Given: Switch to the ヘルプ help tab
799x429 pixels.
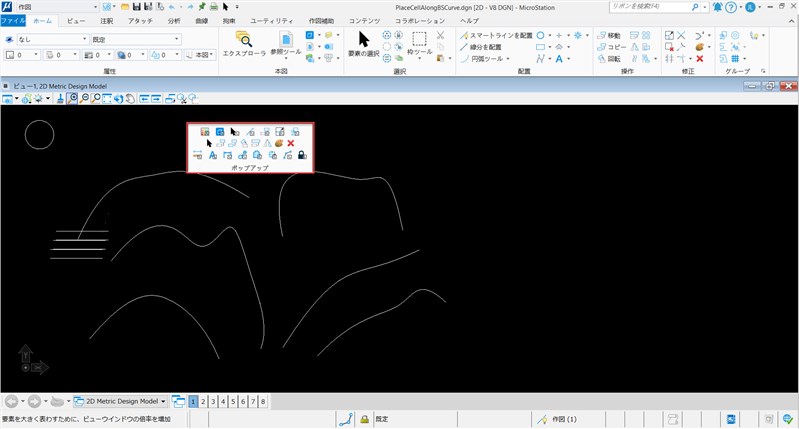Looking at the screenshot, I should click(469, 21).
